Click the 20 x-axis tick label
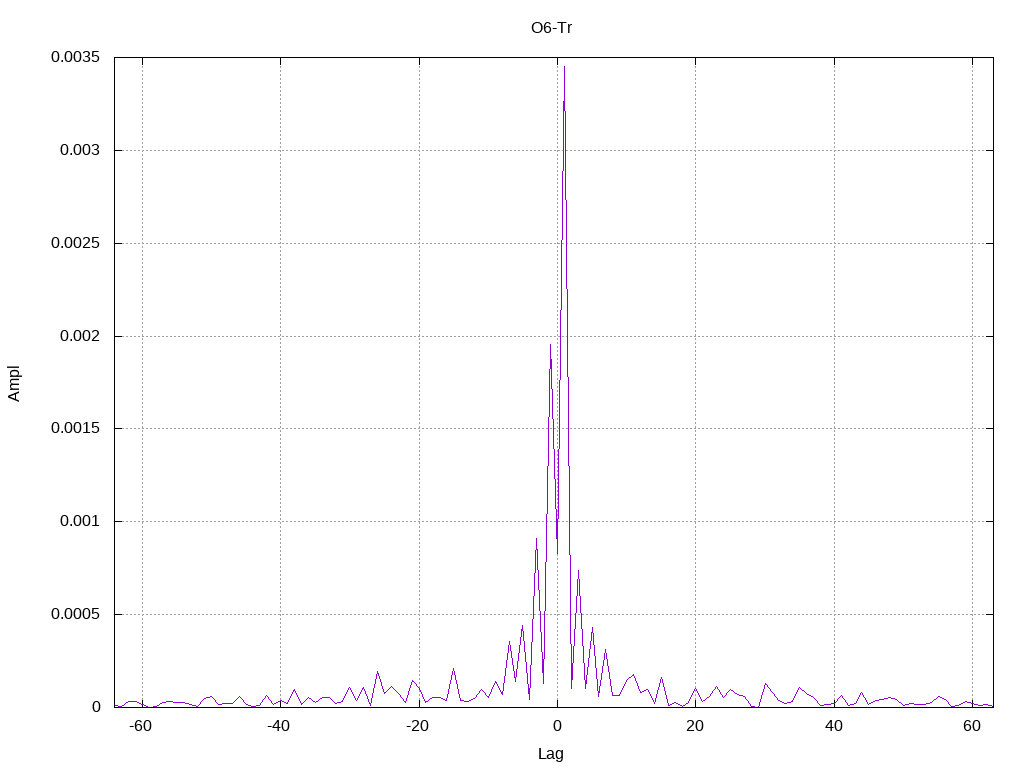 pos(695,726)
